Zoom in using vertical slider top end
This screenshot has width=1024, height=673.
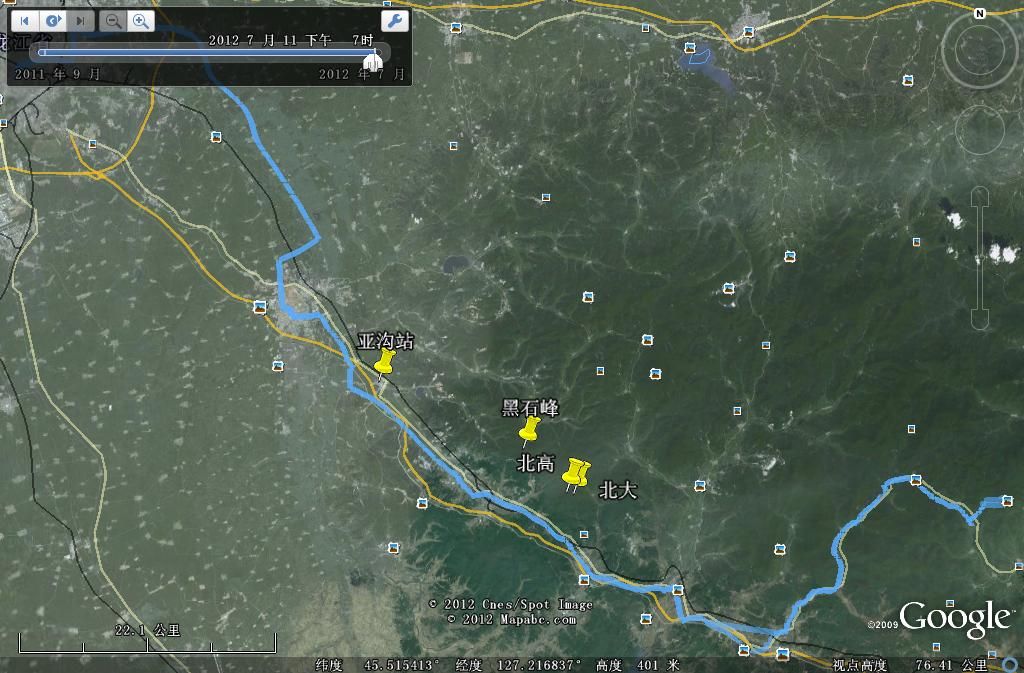point(980,196)
